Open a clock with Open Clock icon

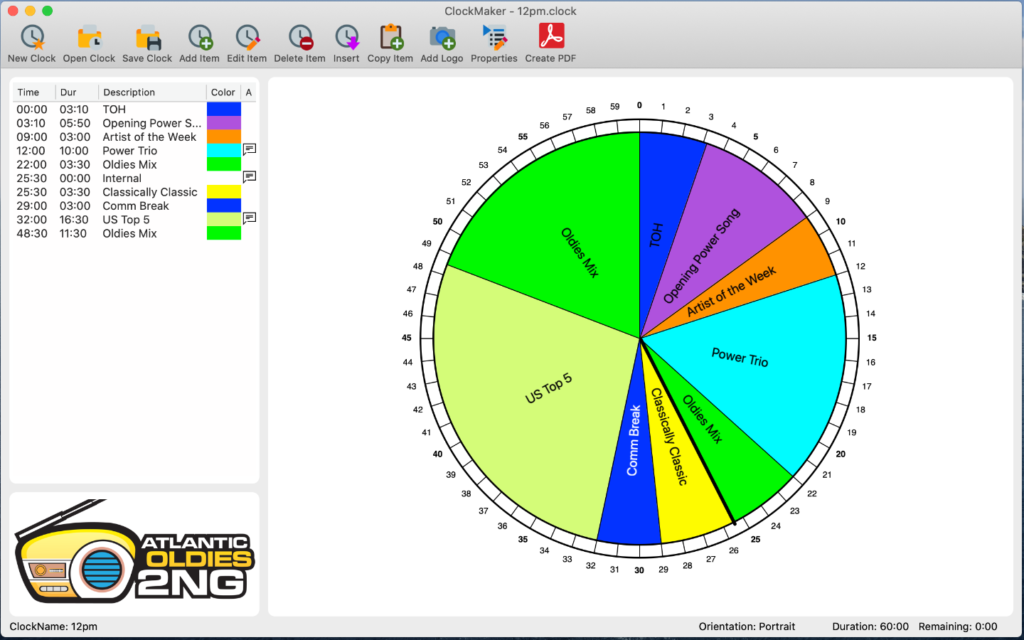click(89, 37)
